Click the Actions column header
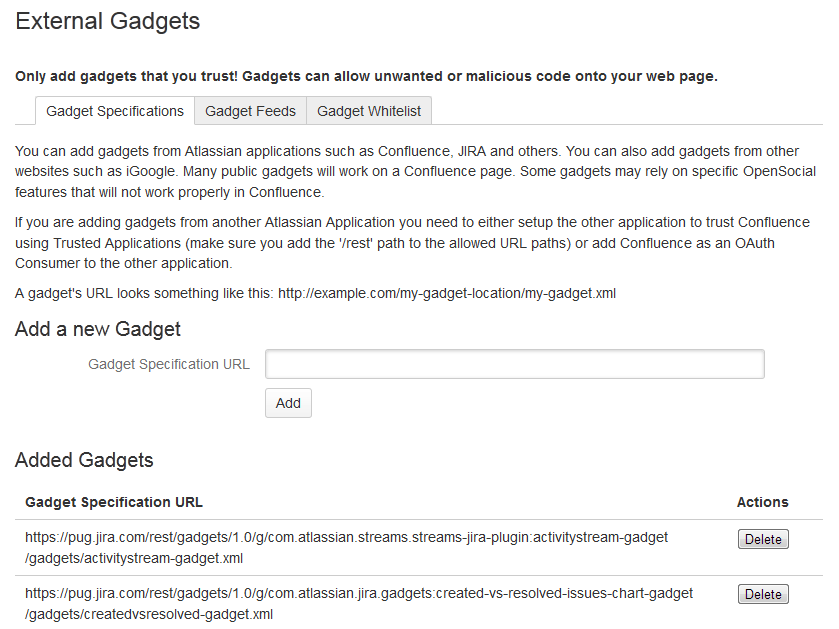The image size is (839, 629). pyautogui.click(x=762, y=502)
